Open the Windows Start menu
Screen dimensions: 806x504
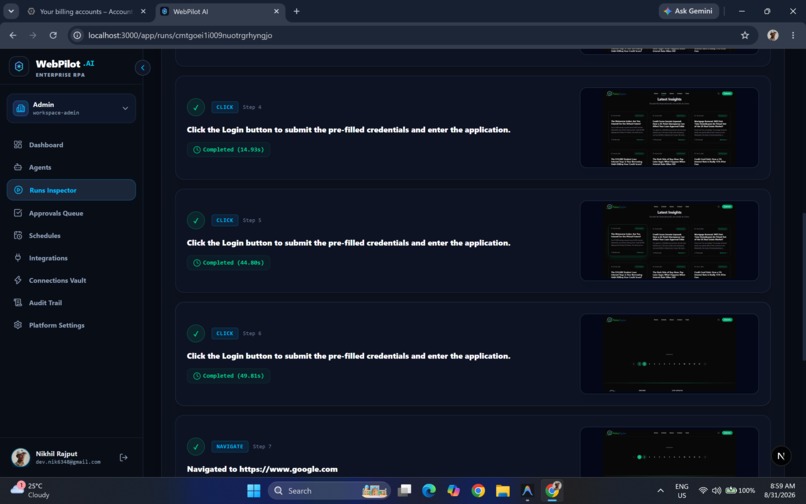pyautogui.click(x=253, y=491)
